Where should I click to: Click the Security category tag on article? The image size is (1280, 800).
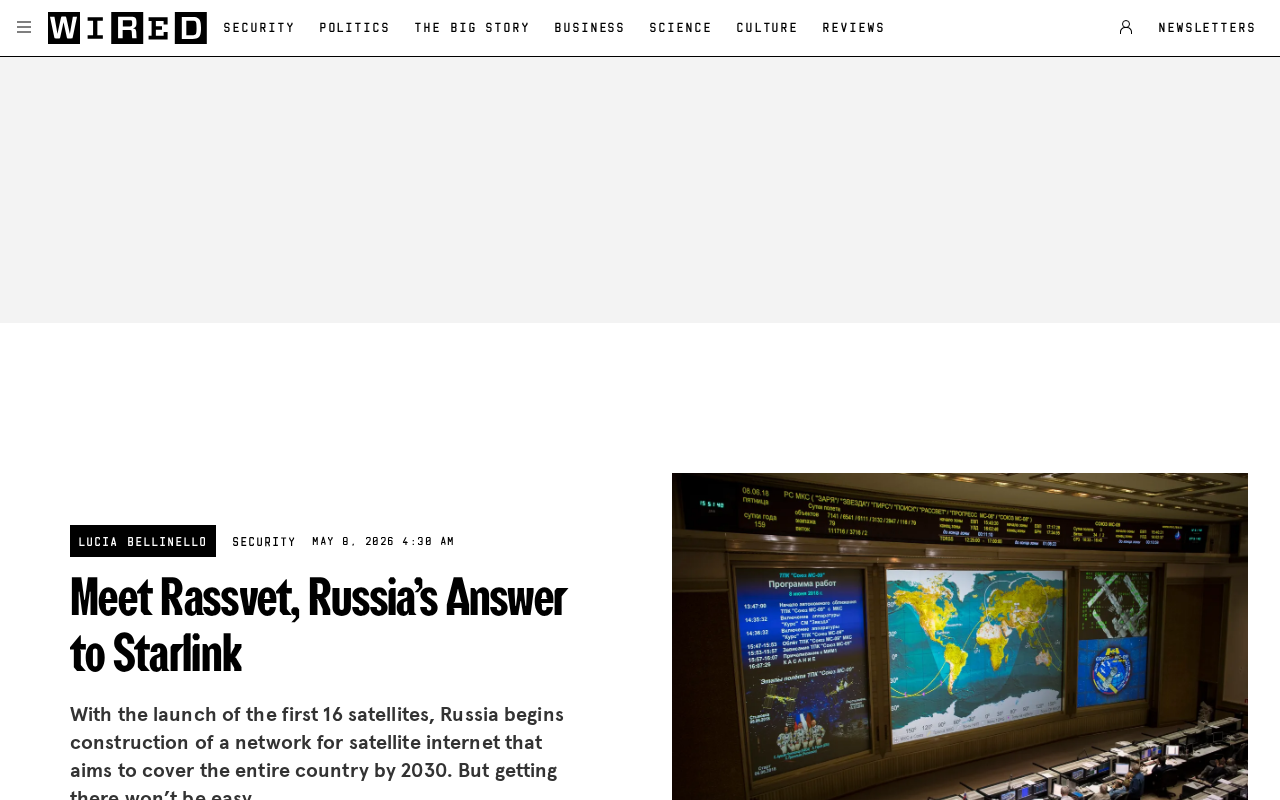pos(264,542)
